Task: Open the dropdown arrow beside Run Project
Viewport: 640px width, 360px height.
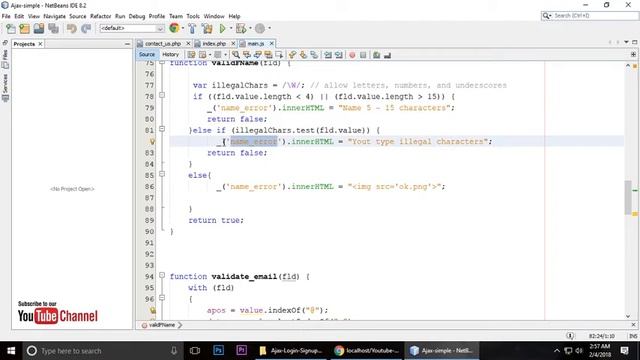Action: coord(231,28)
